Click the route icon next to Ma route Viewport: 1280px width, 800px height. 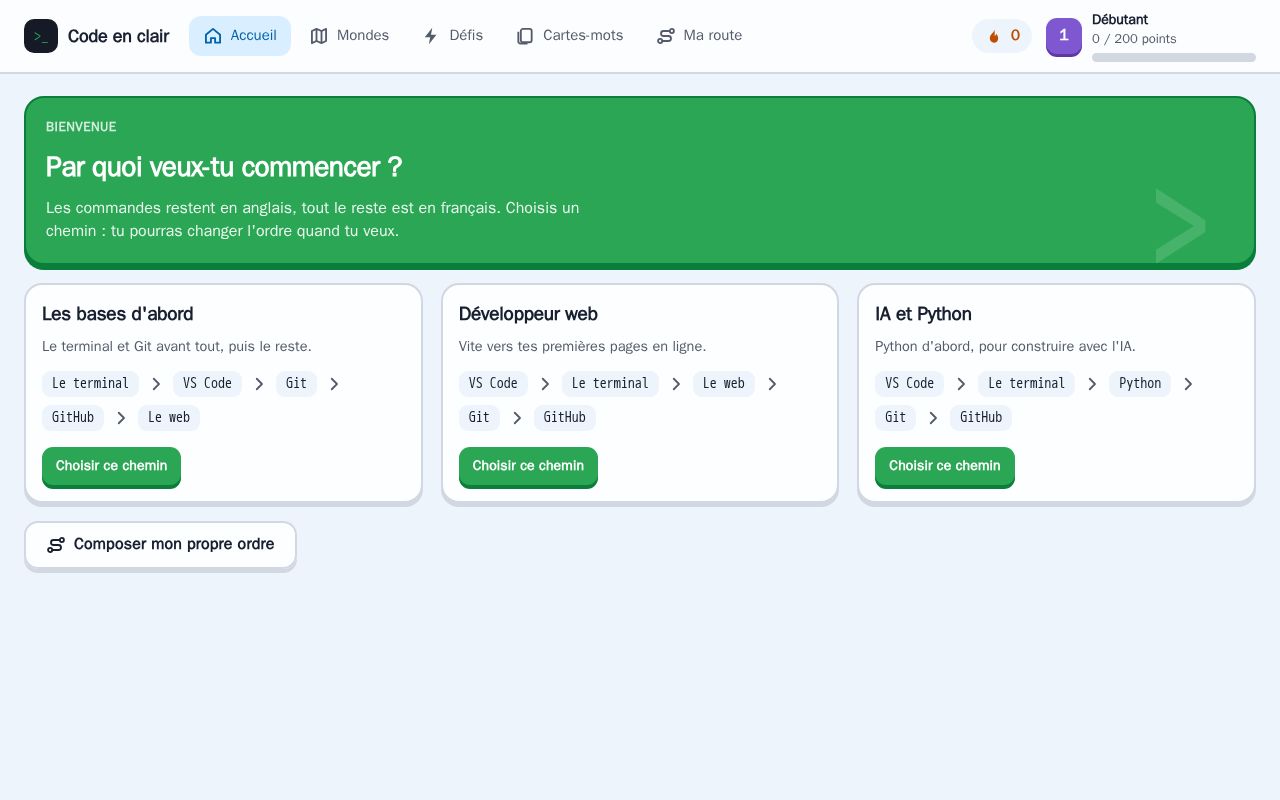point(666,36)
